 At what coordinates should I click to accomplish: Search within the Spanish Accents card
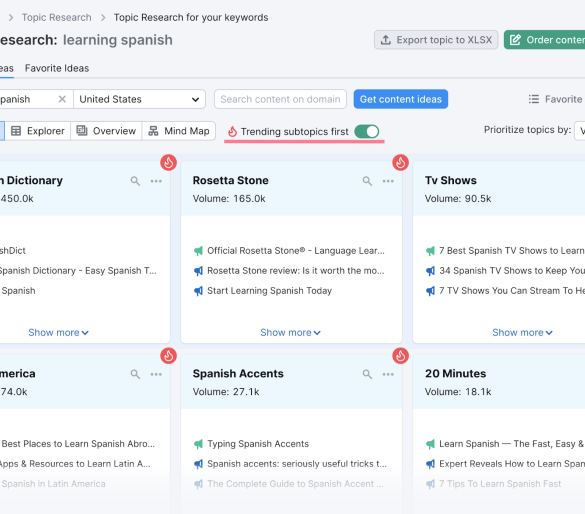tap(367, 374)
